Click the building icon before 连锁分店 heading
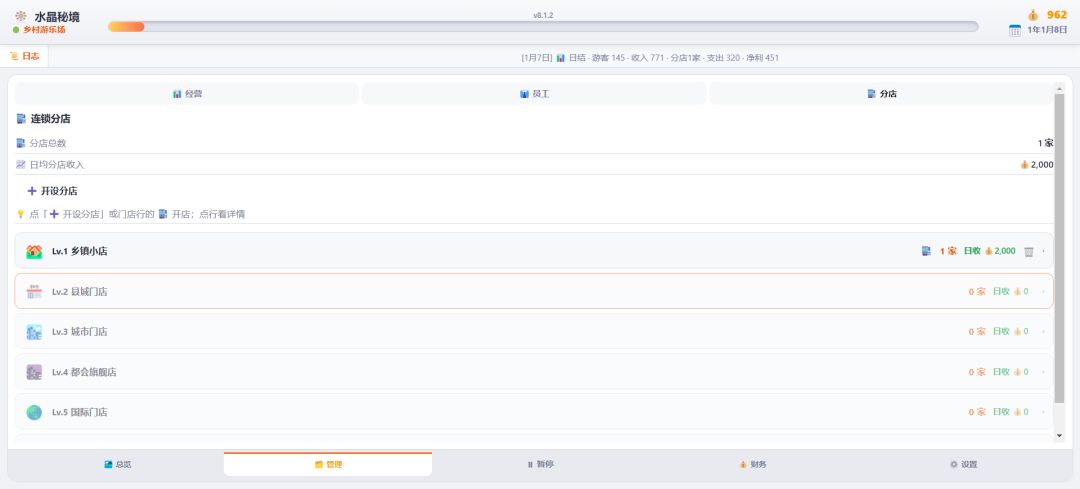Screen dimensions: 1080x489 pyautogui.click(x=21, y=118)
